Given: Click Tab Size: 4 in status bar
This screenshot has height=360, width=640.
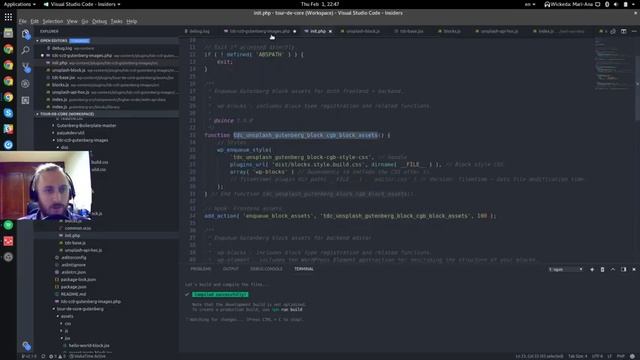Looking at the screenshot, I should pyautogui.click(x=578, y=356).
